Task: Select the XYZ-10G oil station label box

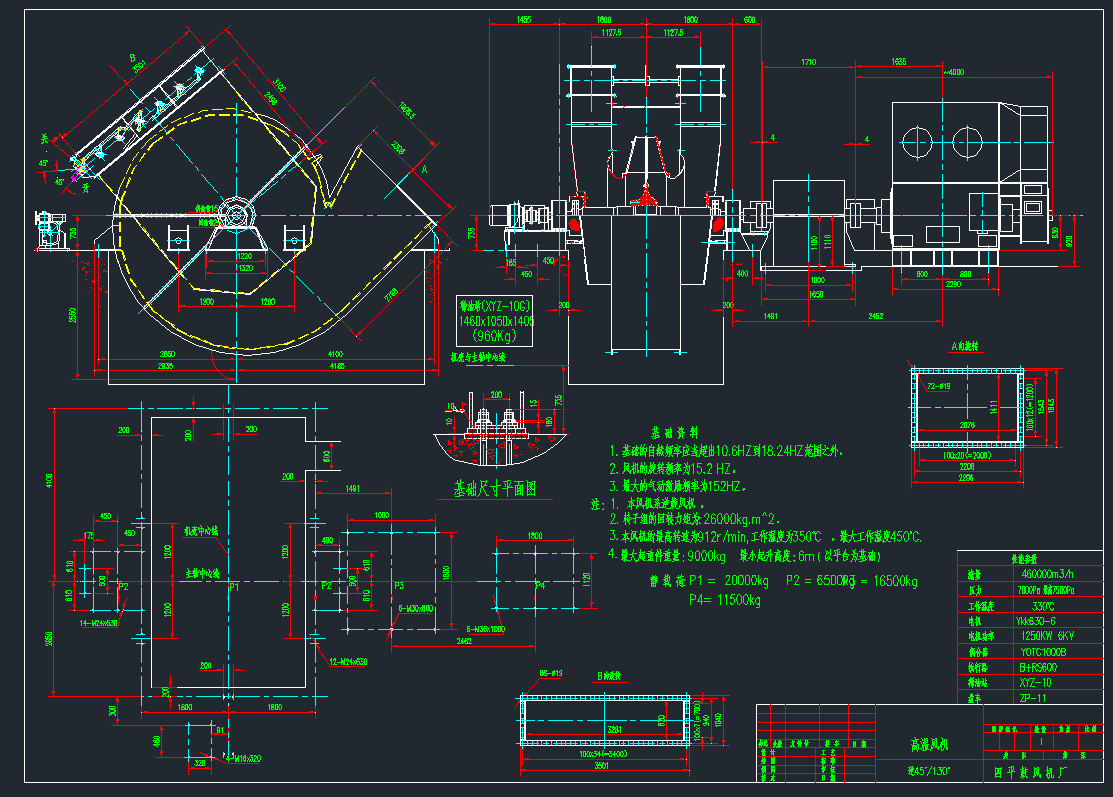Action: [496, 321]
